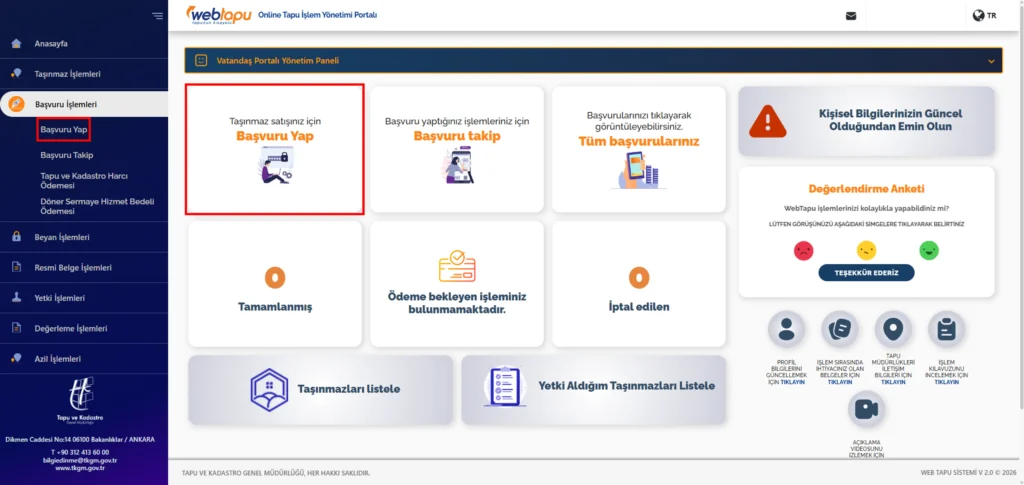Select Başvuru Yap in the sidebar submenu

(x=63, y=130)
